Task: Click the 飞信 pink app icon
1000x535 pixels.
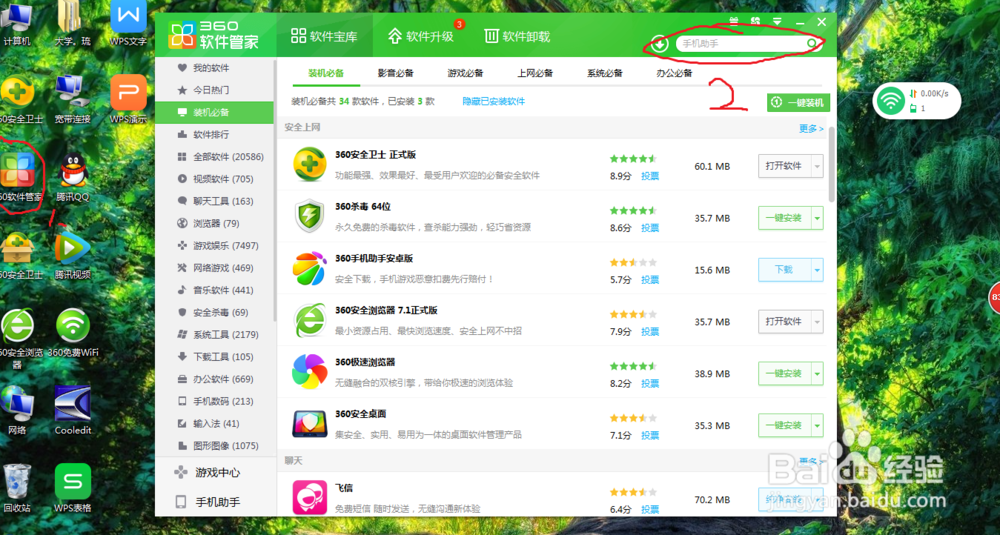Action: tap(309, 497)
